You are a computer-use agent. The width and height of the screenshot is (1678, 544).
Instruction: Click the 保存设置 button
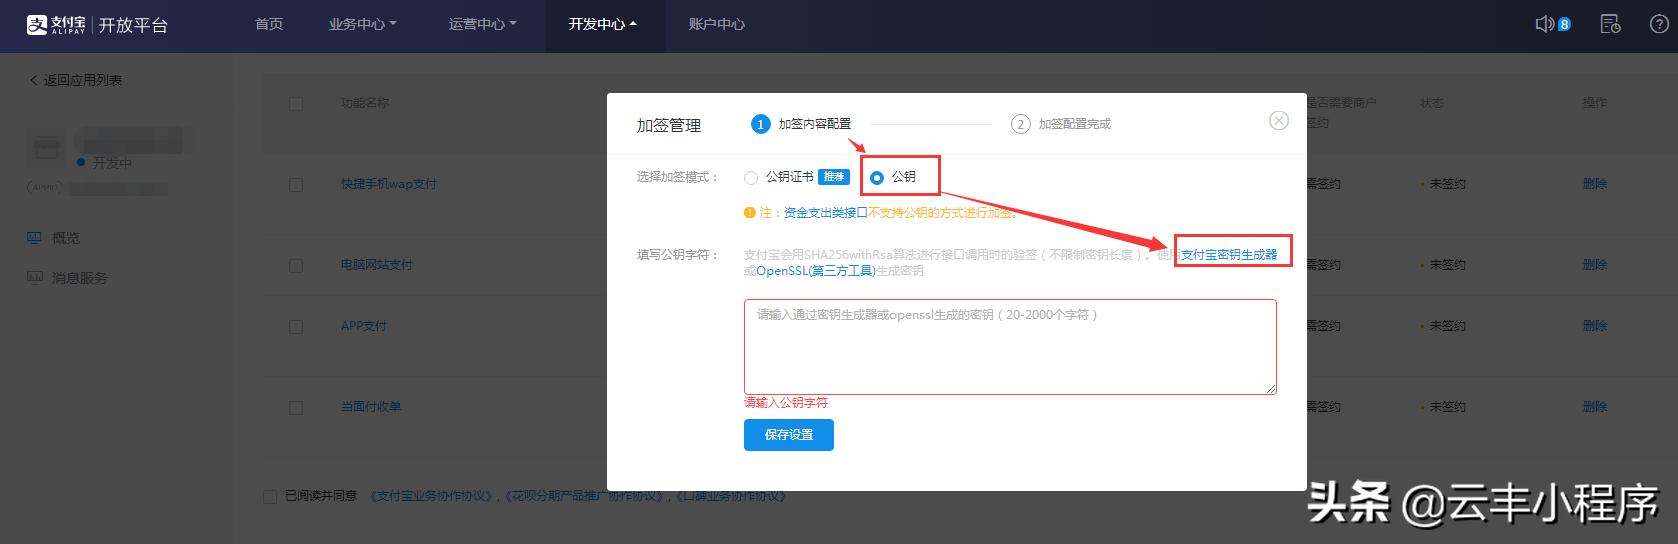coord(789,435)
